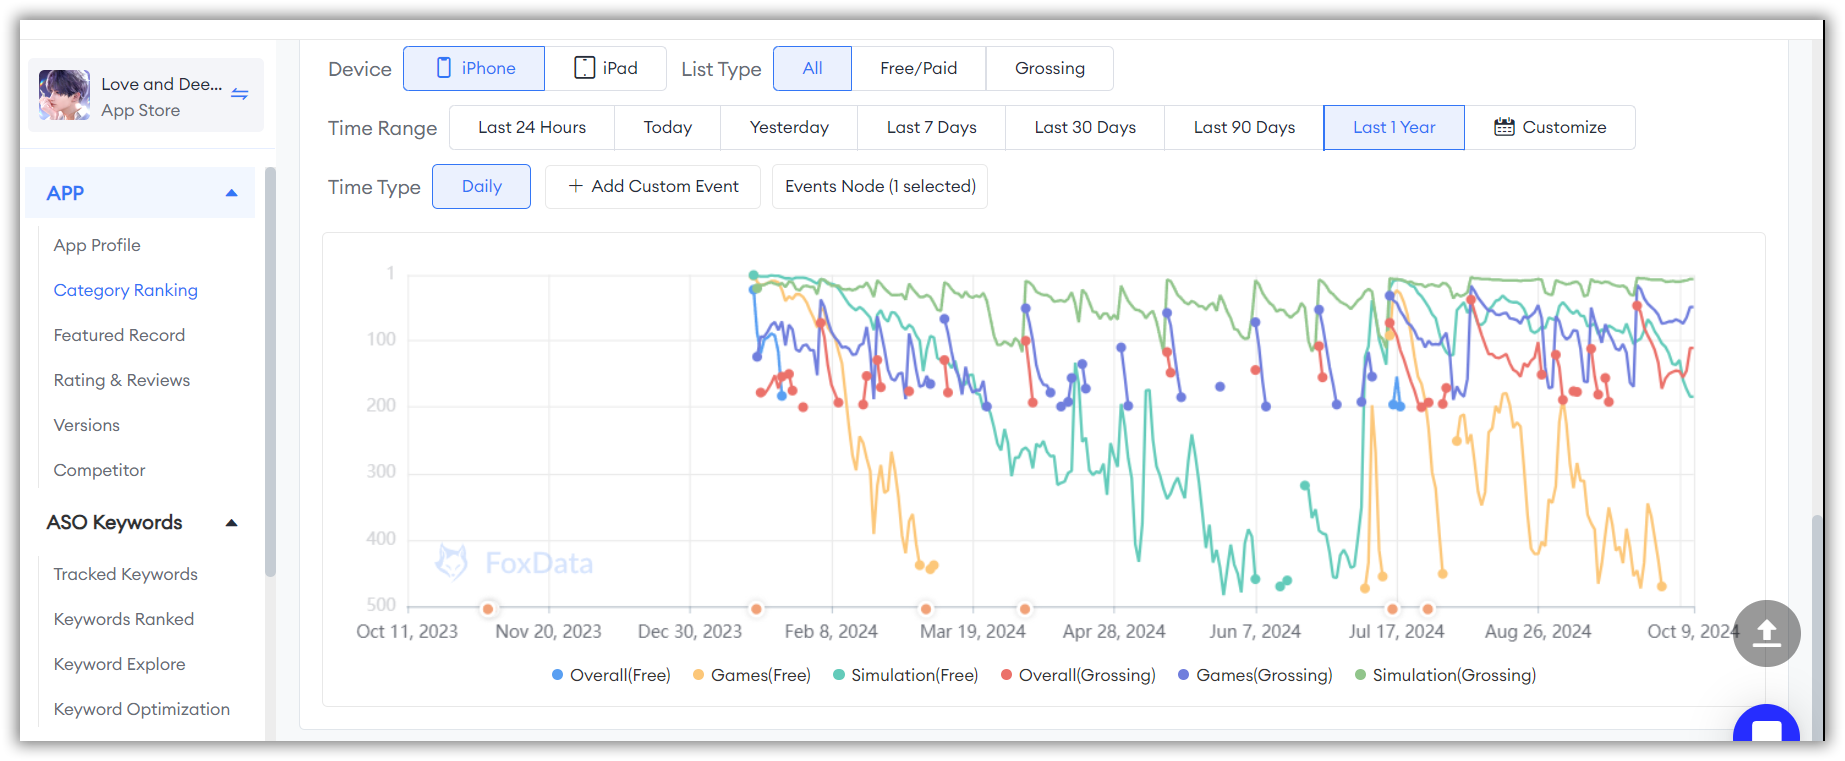Click the blue chat widget button

coord(1767,724)
